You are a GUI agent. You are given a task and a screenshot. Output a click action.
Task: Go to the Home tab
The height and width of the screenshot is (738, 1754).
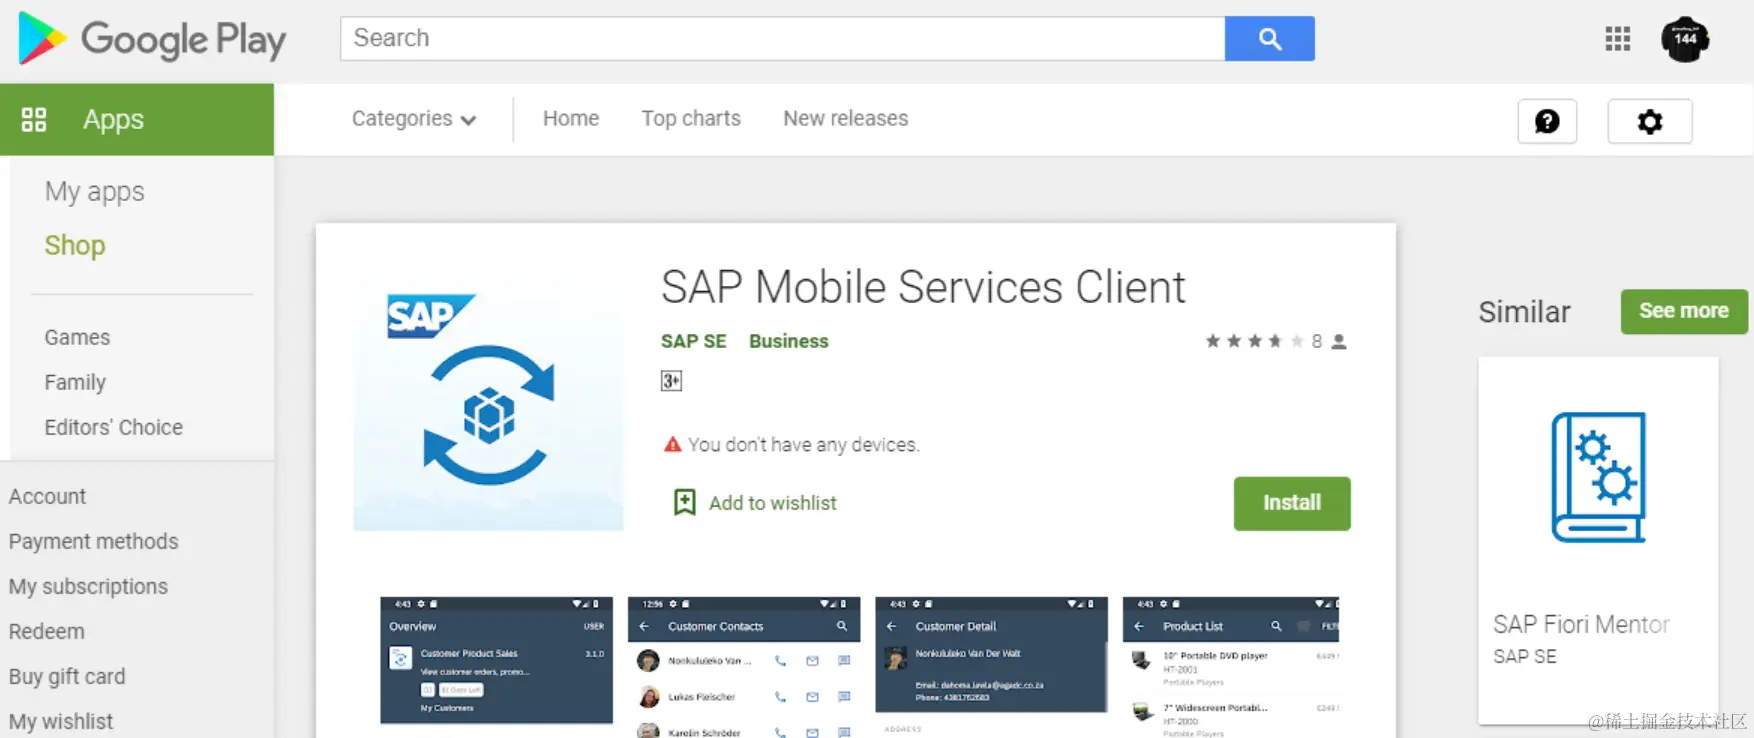571,119
